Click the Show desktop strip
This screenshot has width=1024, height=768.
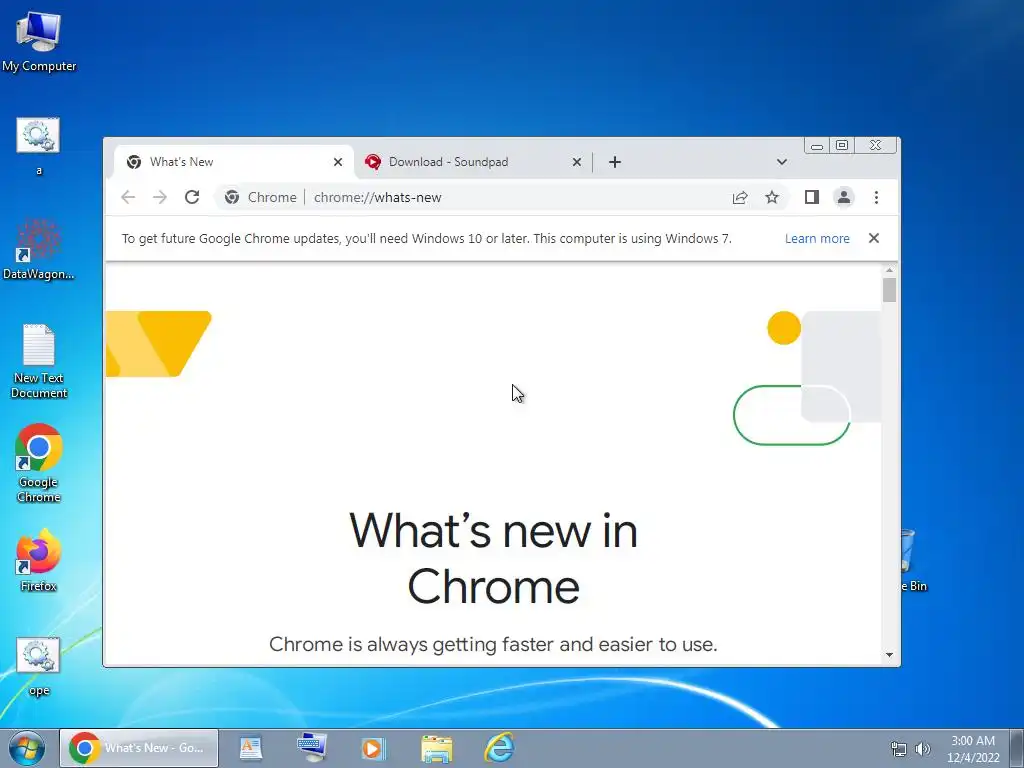(x=1016, y=748)
